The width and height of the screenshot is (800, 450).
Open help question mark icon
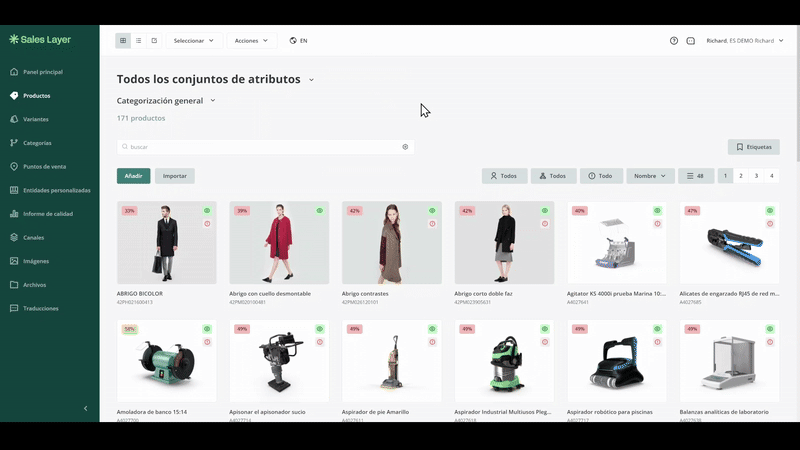click(674, 41)
